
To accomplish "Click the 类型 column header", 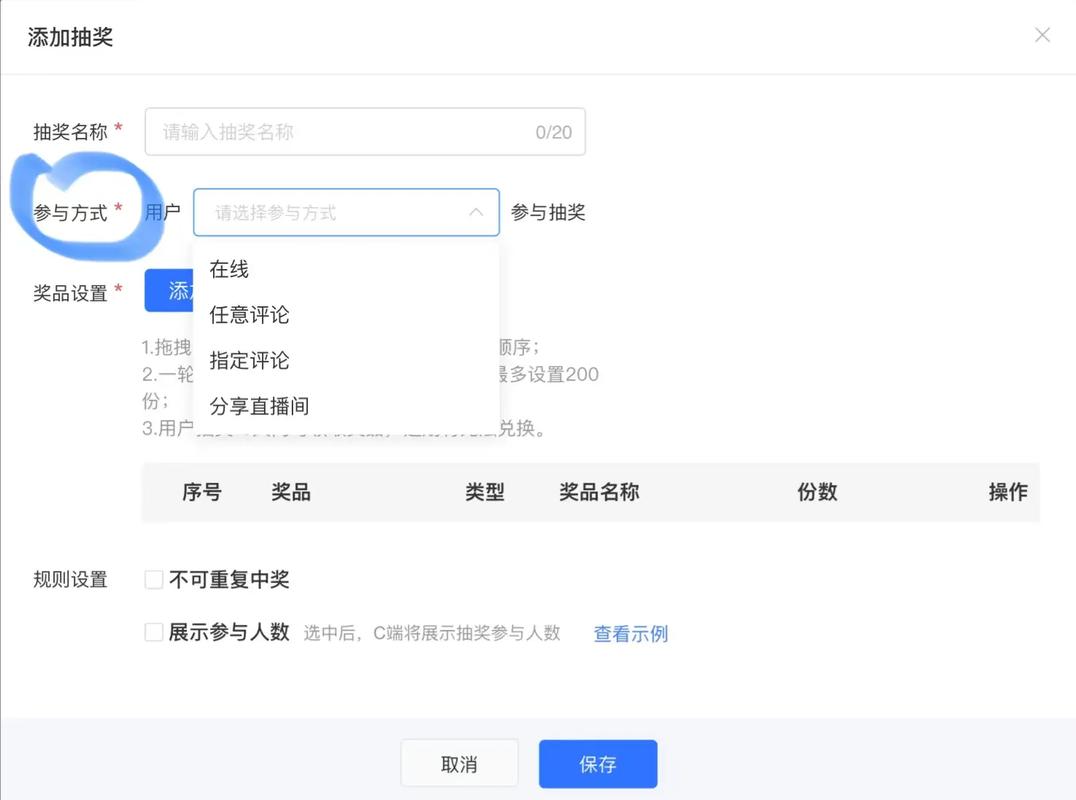I will (x=484, y=492).
